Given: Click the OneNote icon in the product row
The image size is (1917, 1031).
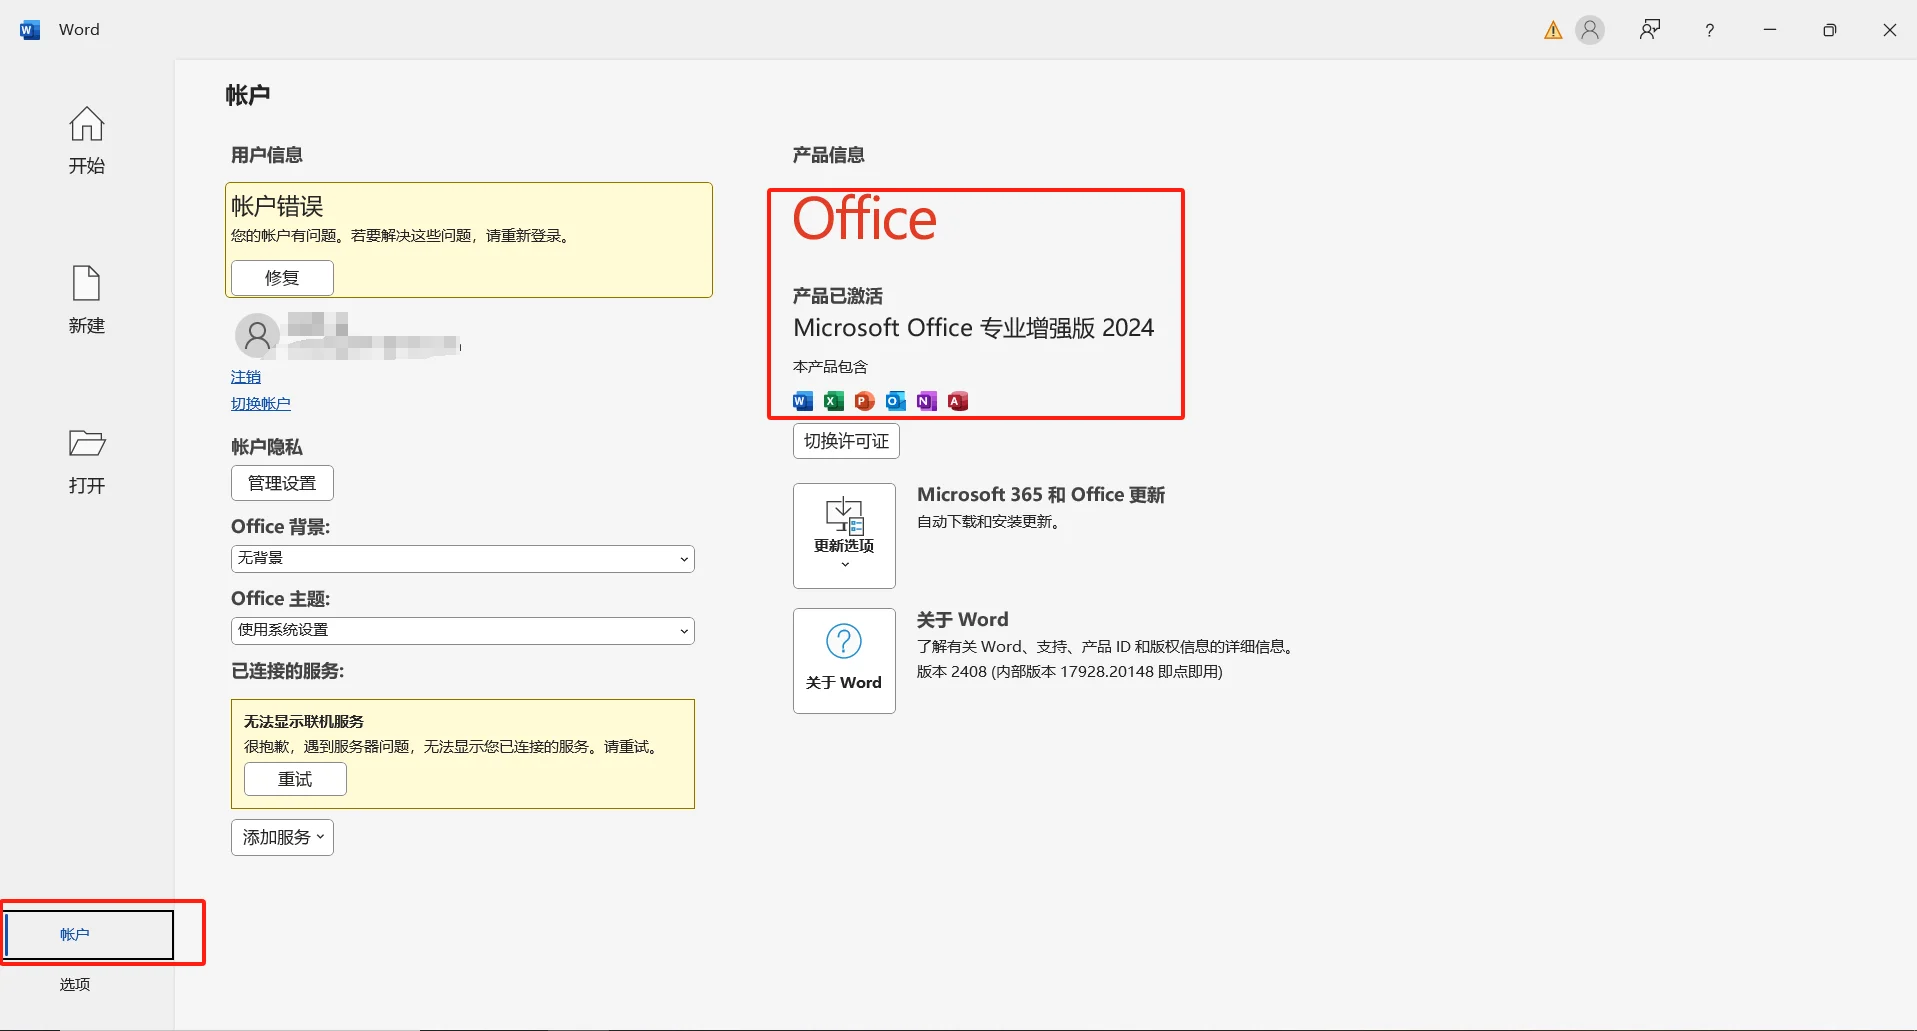Looking at the screenshot, I should (x=925, y=400).
